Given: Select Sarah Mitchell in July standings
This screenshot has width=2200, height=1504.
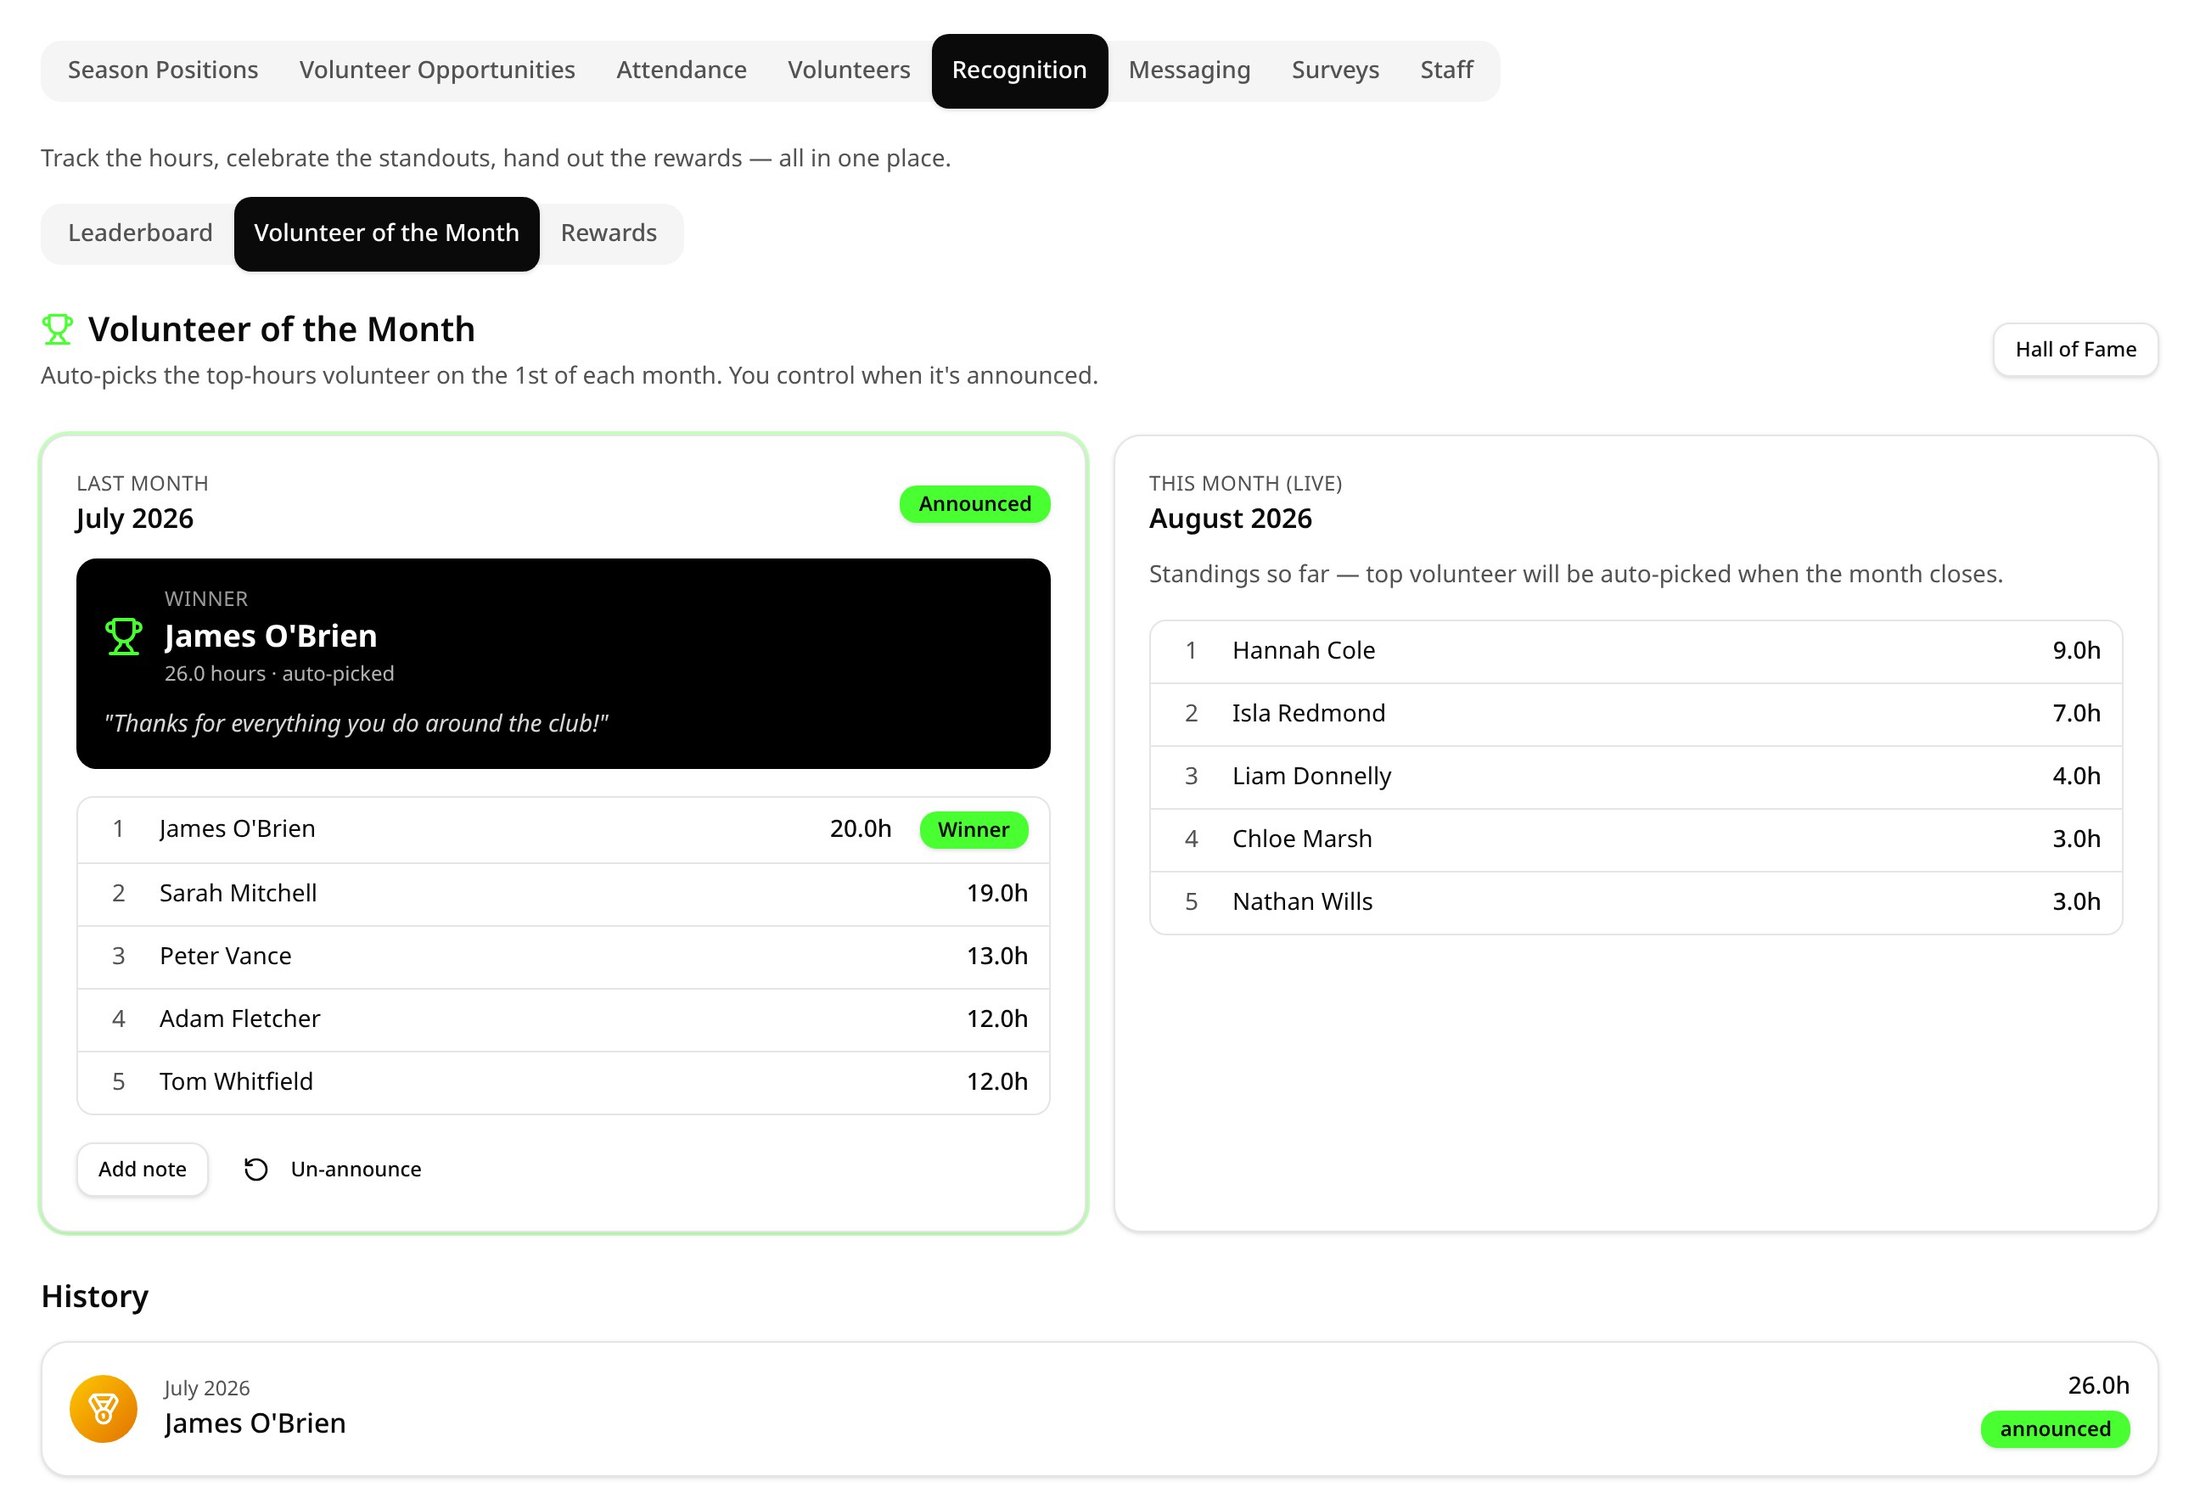Looking at the screenshot, I should tap(563, 893).
